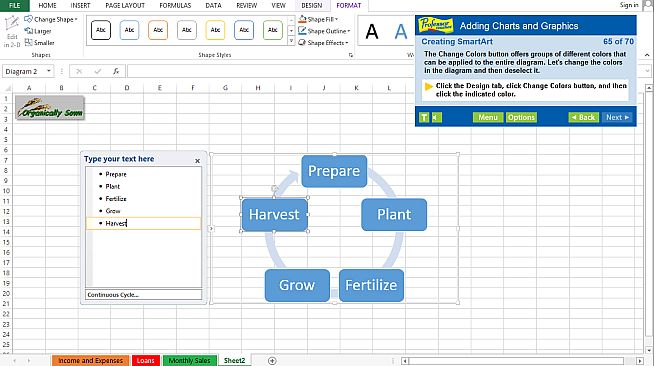Select the Fertilize shape in diagram
The width and height of the screenshot is (654, 366).
[x=371, y=286]
